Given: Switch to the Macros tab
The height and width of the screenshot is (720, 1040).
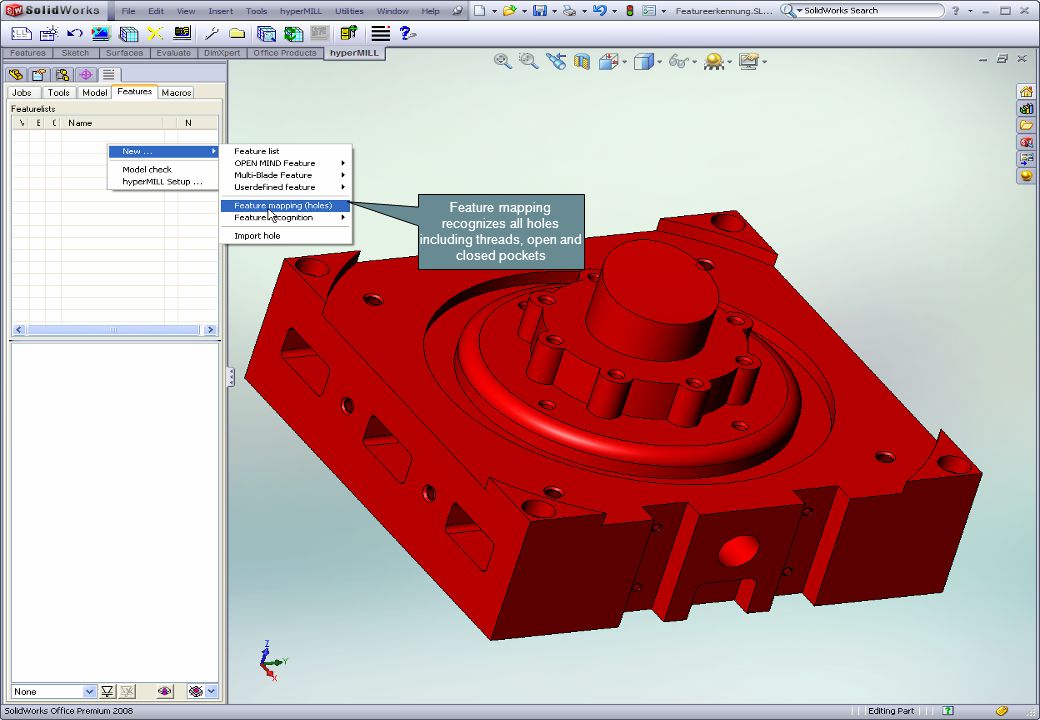Looking at the screenshot, I should 176,93.
